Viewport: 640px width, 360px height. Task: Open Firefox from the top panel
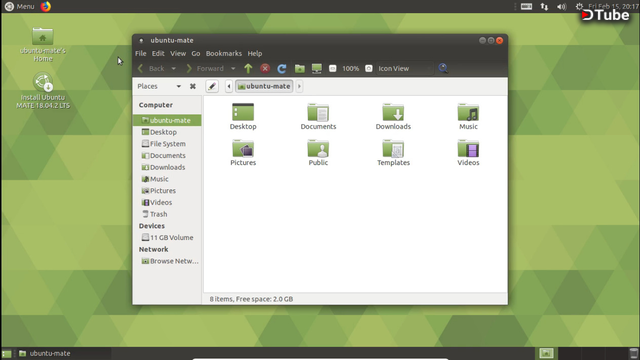(46, 6)
